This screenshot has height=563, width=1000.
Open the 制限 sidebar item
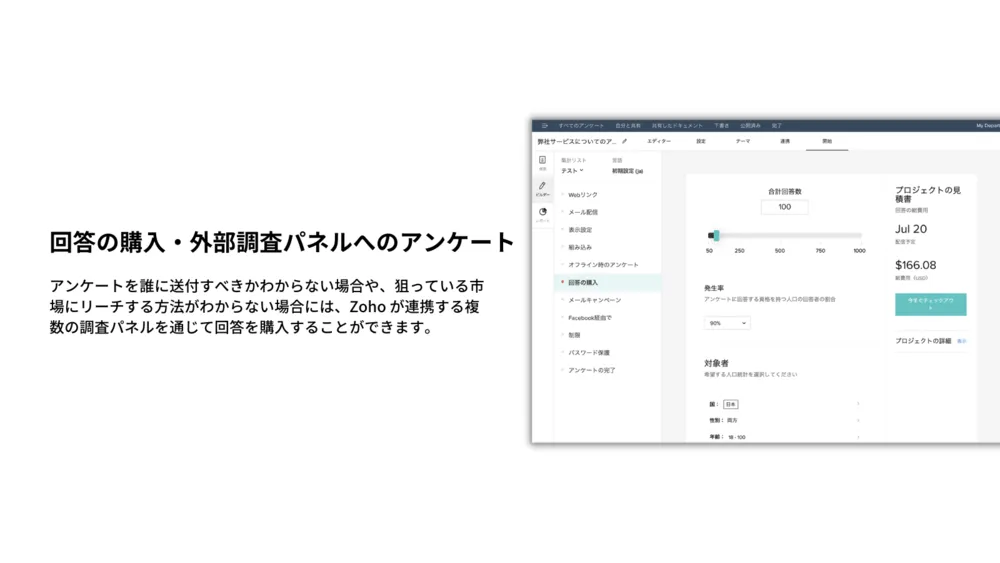coord(574,335)
